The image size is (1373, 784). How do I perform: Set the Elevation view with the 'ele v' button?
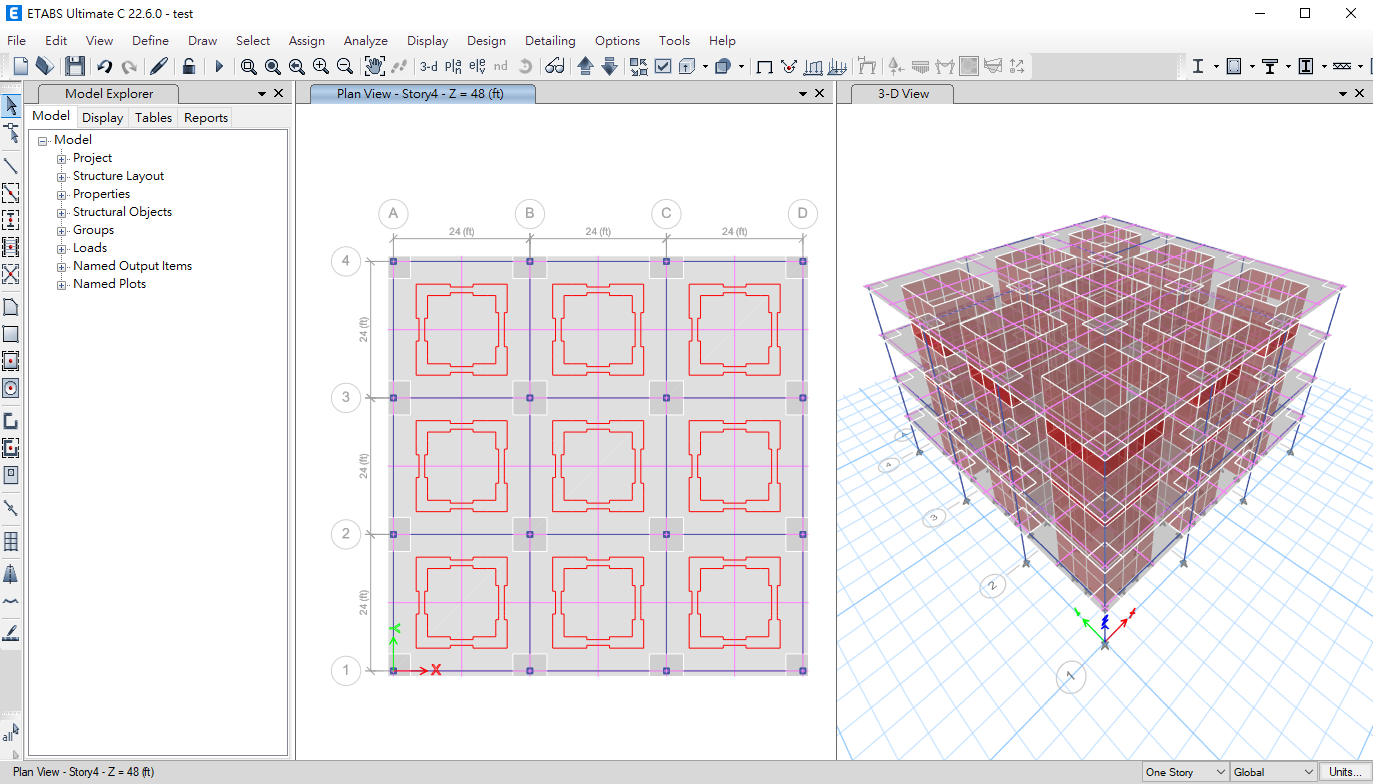point(477,66)
